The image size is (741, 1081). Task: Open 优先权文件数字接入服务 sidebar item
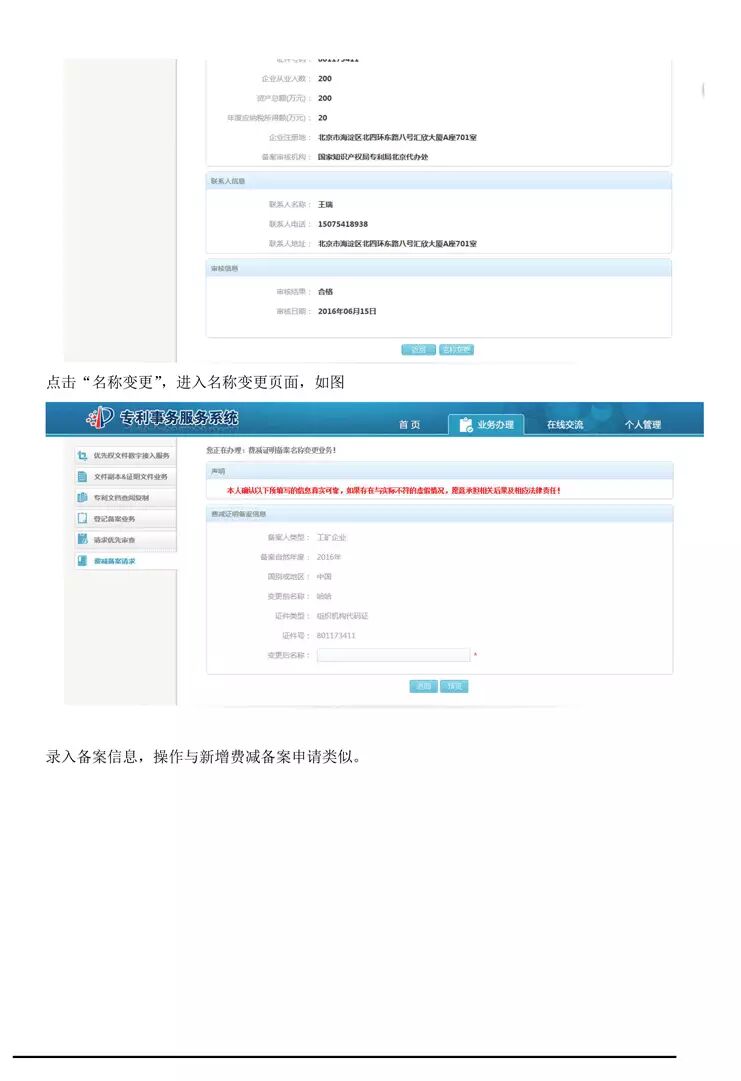click(125, 456)
